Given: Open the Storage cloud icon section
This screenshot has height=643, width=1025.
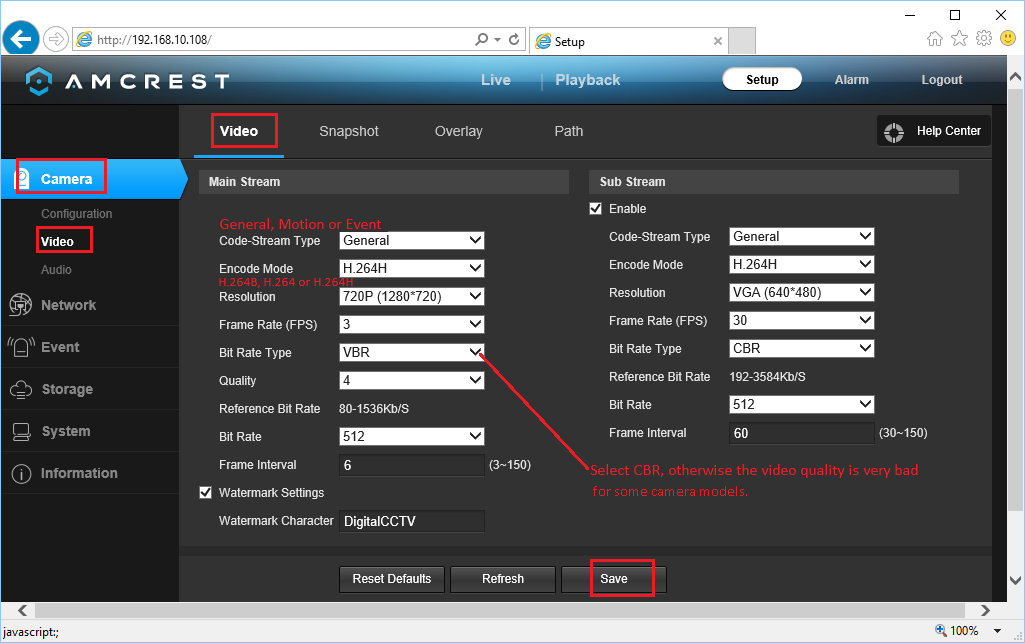Looking at the screenshot, I should pos(21,389).
